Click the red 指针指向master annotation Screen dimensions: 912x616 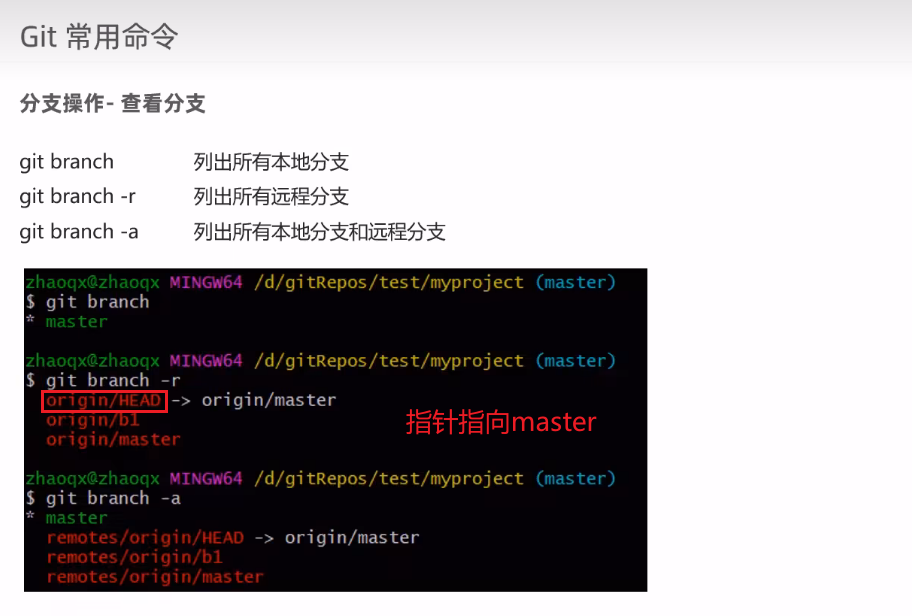coord(502,423)
